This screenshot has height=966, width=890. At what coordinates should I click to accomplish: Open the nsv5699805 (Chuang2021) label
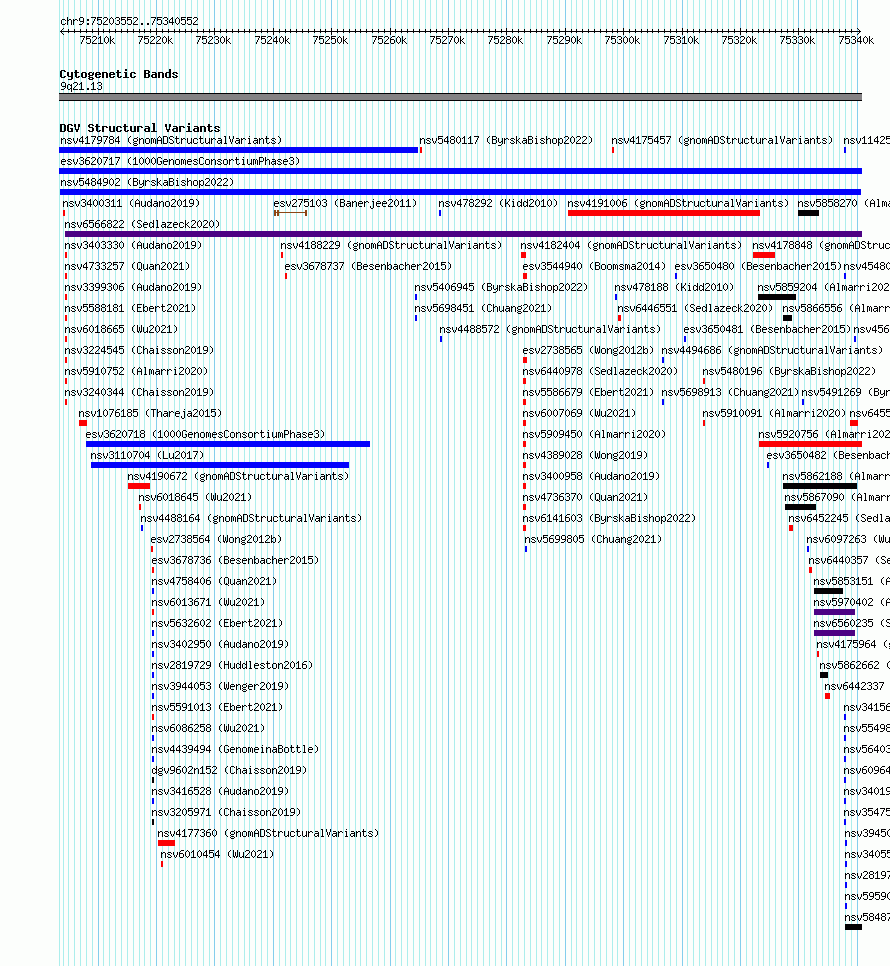(x=594, y=539)
